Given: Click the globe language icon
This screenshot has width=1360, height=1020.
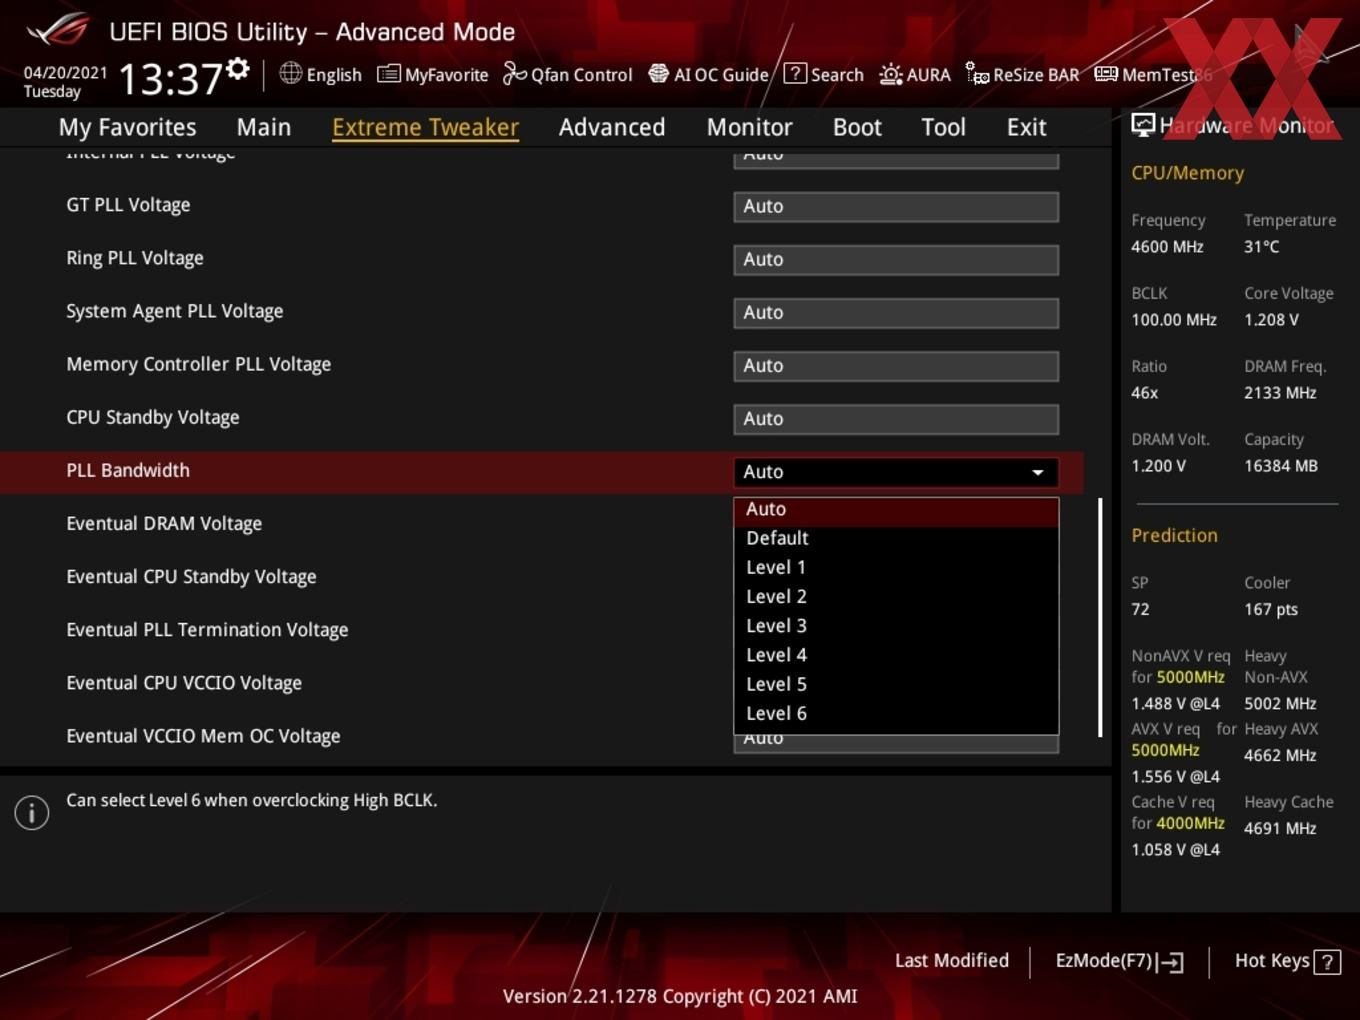Looking at the screenshot, I should click(290, 73).
